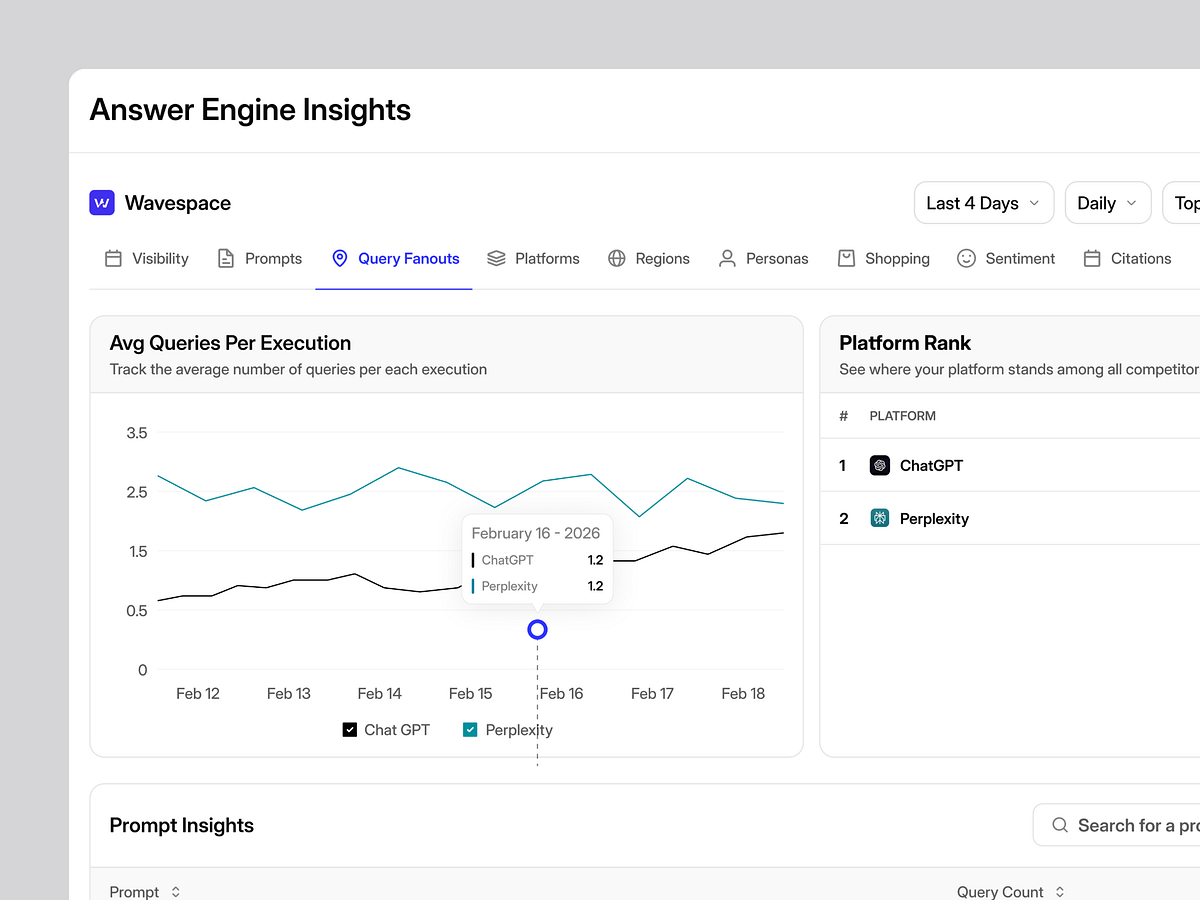Viewport: 1200px width, 900px height.
Task: Toggle the Chat GPT legend checkbox
Action: pos(350,730)
